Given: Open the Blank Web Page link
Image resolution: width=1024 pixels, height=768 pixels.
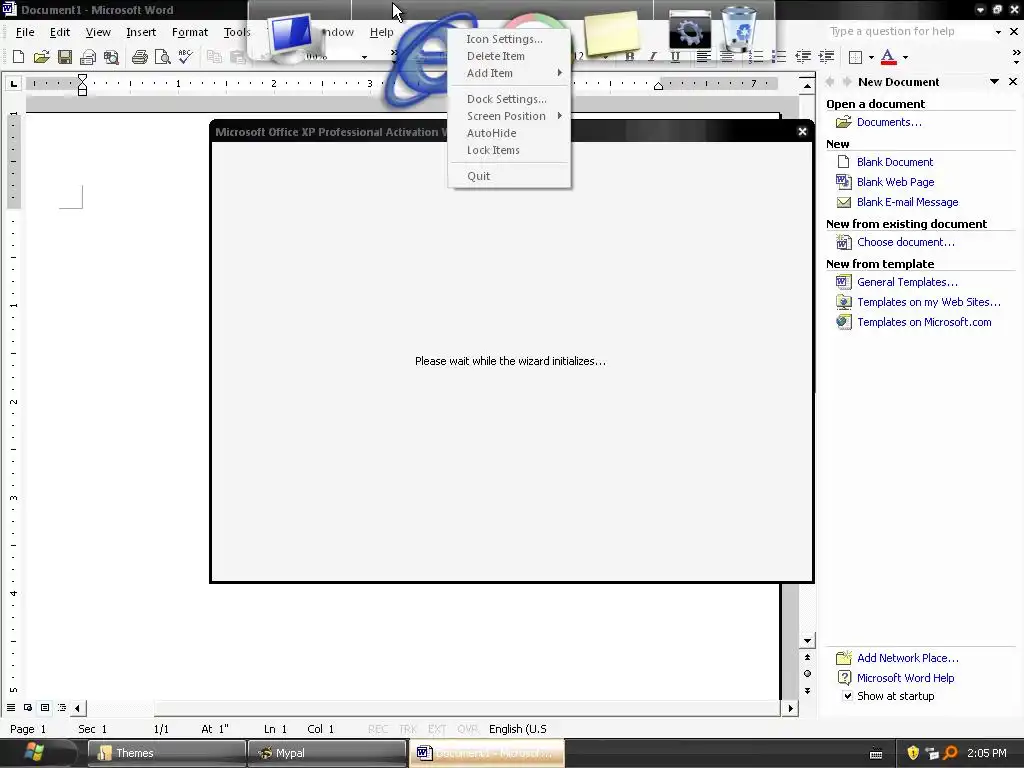Looking at the screenshot, I should 895,182.
